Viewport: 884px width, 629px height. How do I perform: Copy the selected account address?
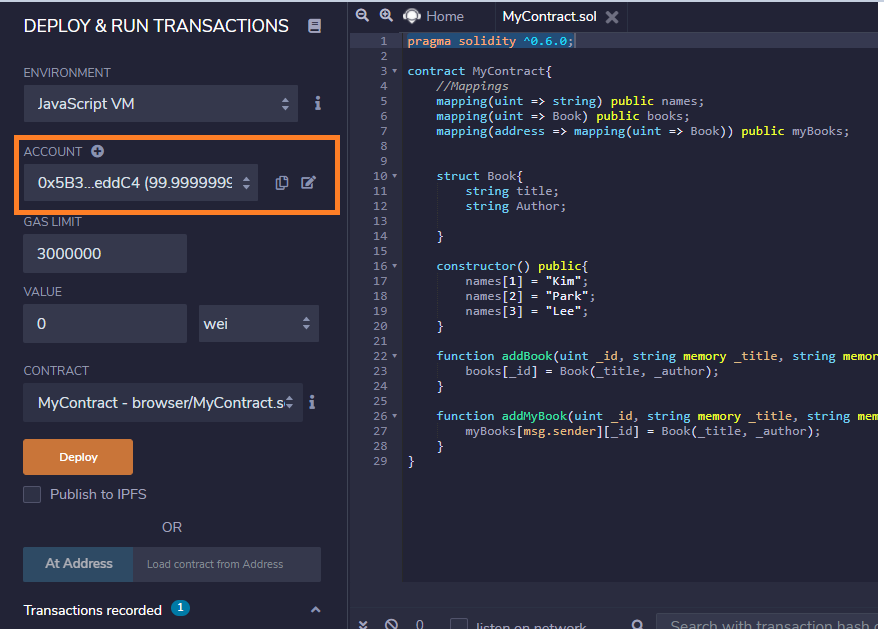pos(282,183)
